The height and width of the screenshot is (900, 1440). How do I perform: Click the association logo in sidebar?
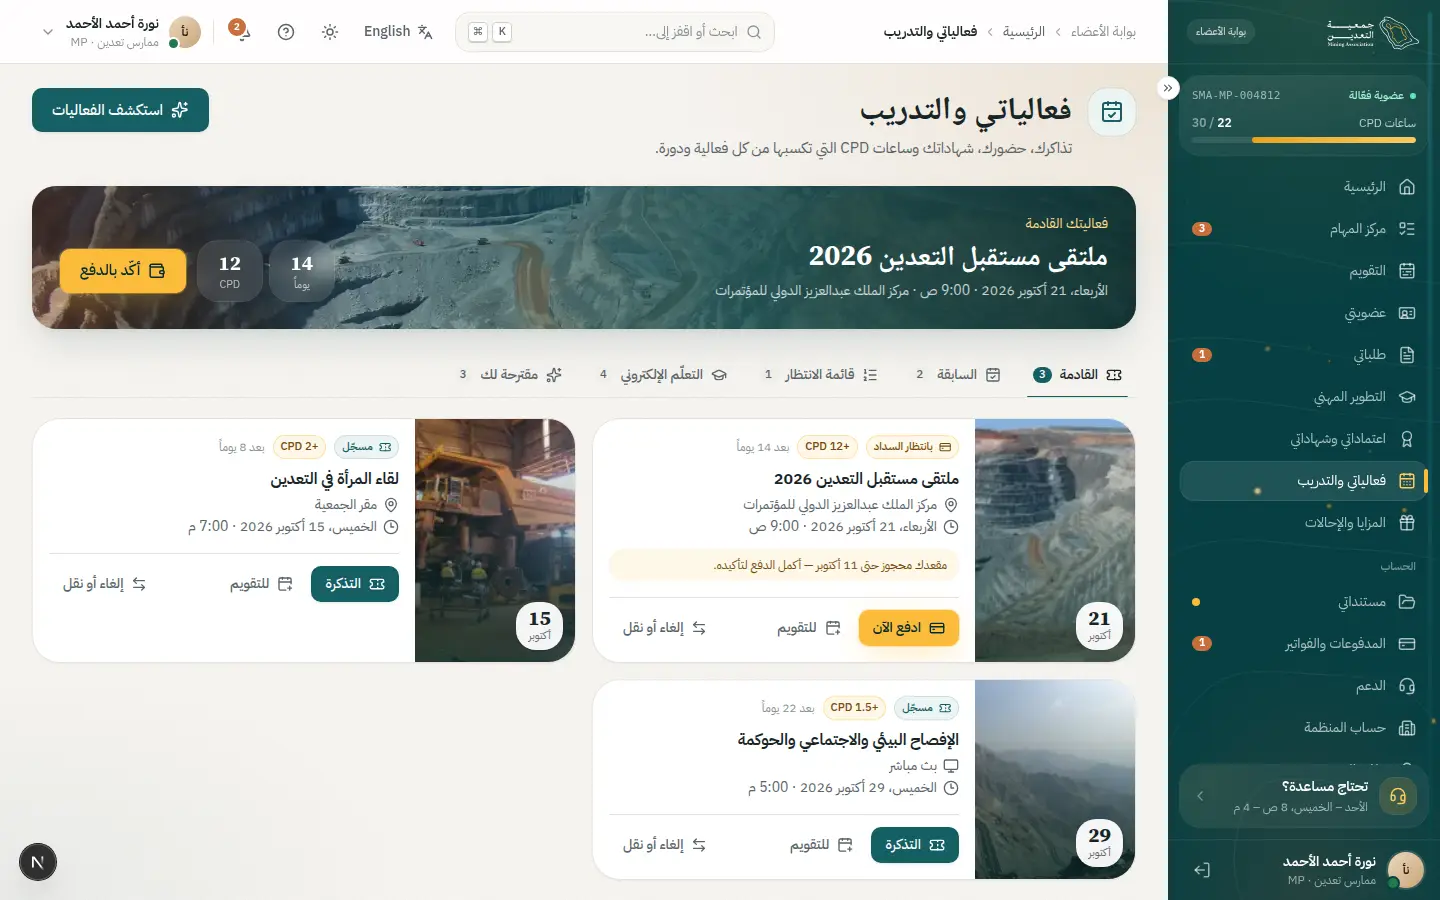(x=1373, y=32)
